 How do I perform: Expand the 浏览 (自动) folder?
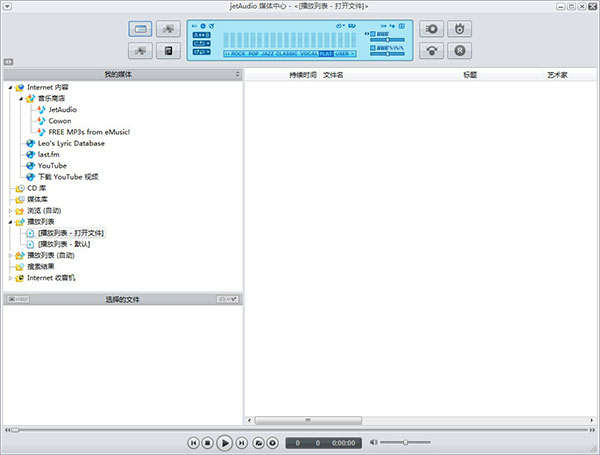pos(10,211)
